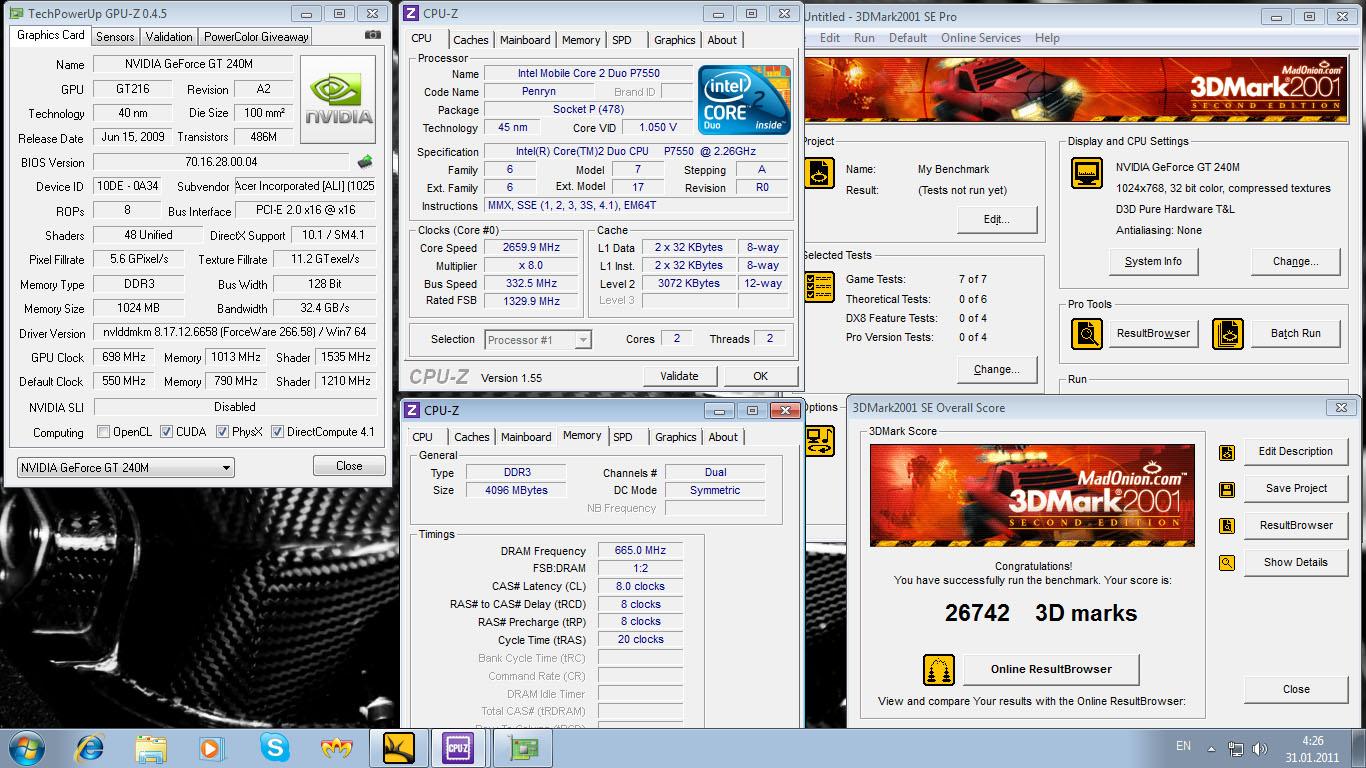Image resolution: width=1366 pixels, height=768 pixels.
Task: Click the GPU-Z screenshot camera icon
Action: 373,35
